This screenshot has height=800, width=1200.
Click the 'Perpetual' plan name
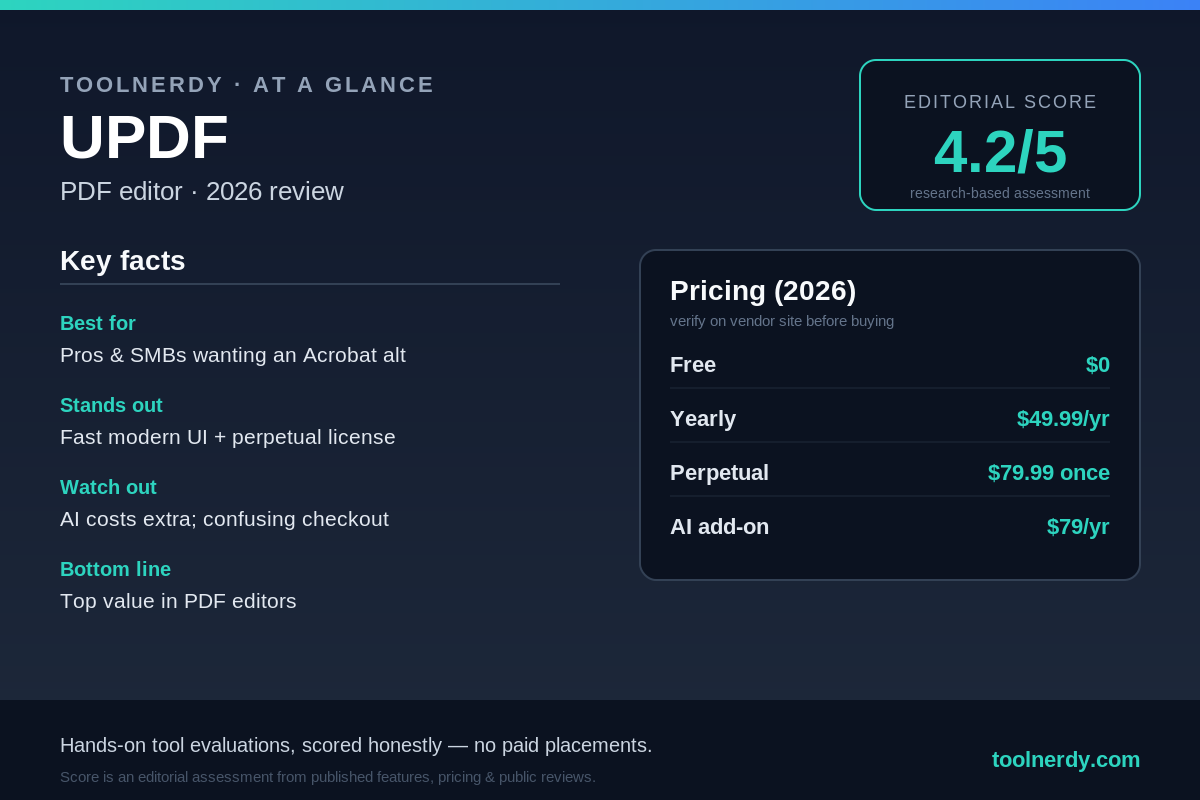[x=719, y=473]
